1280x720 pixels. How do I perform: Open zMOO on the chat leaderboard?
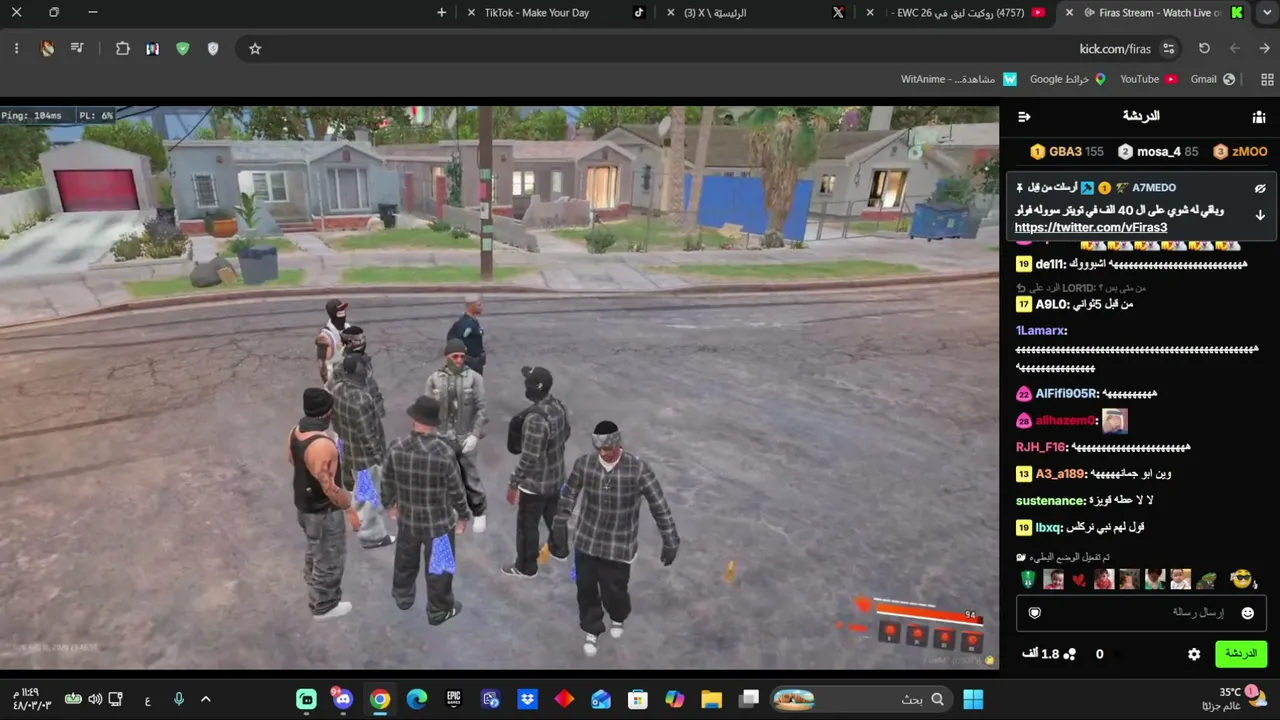point(1240,152)
